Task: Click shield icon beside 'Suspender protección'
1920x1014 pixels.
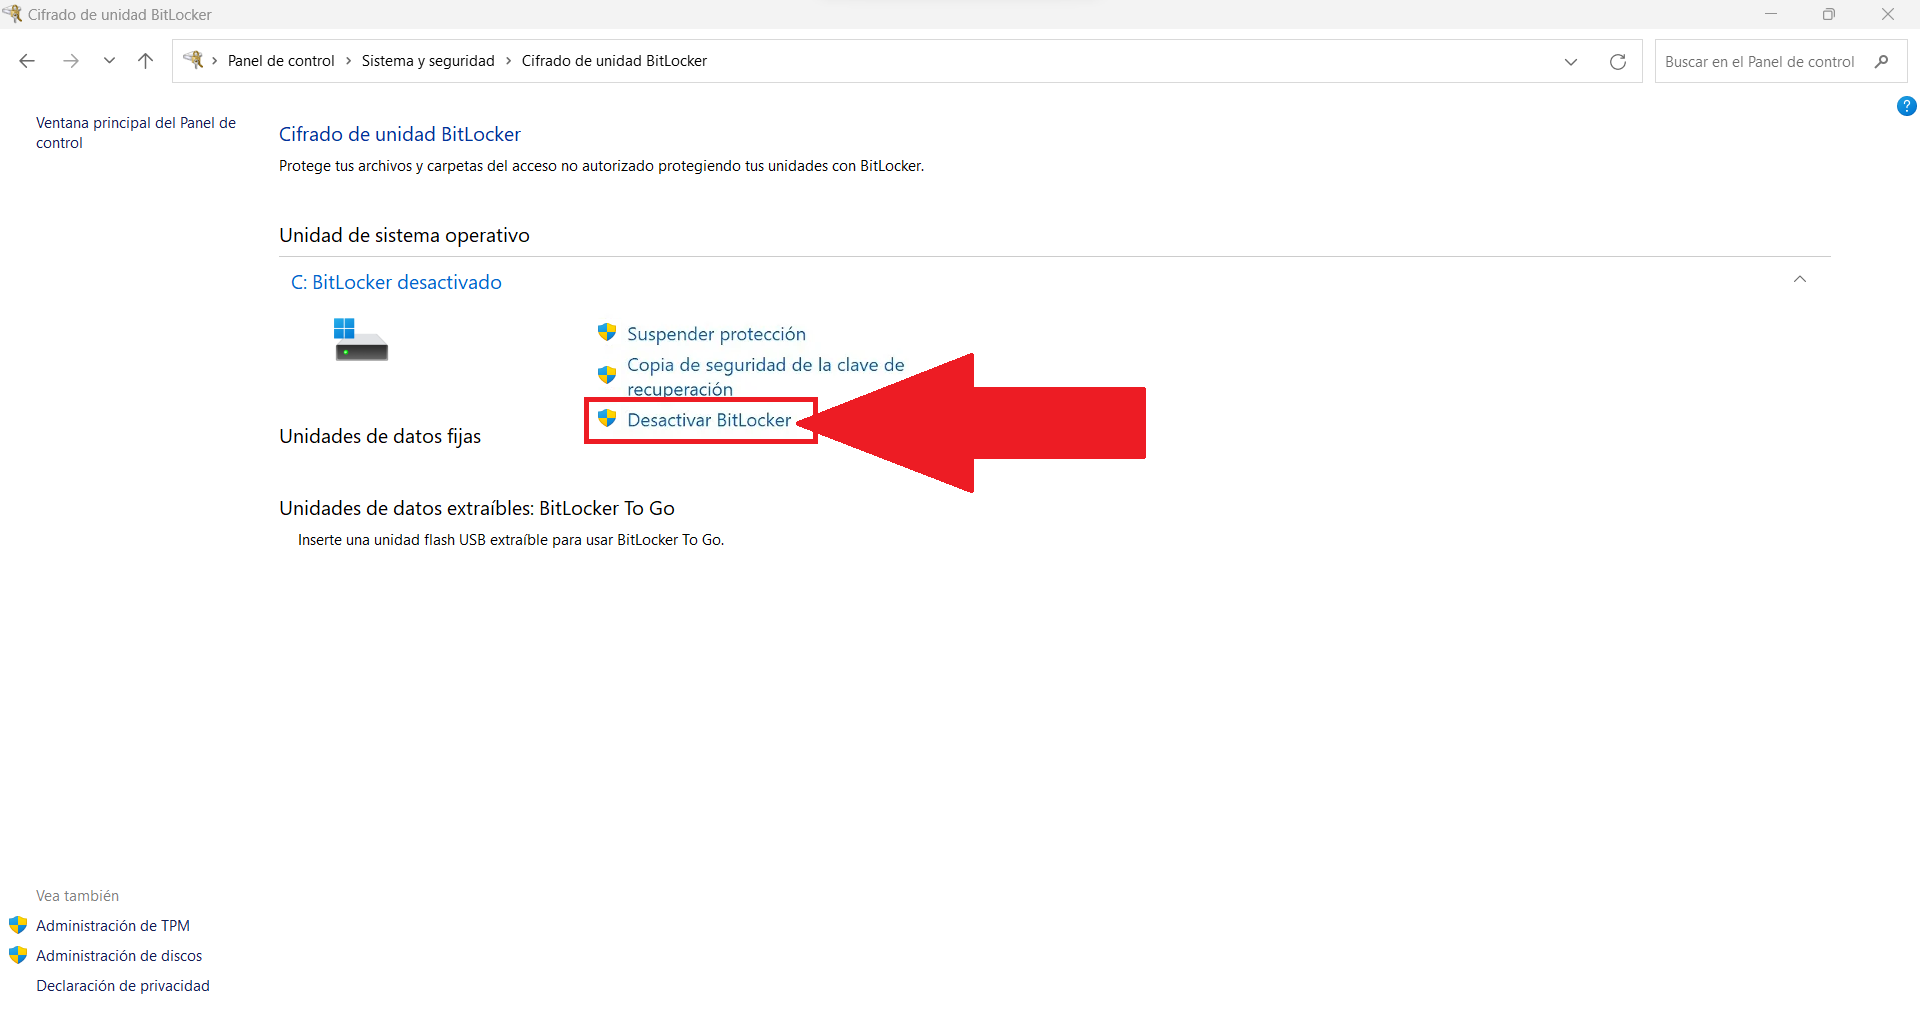Action: pos(607,332)
